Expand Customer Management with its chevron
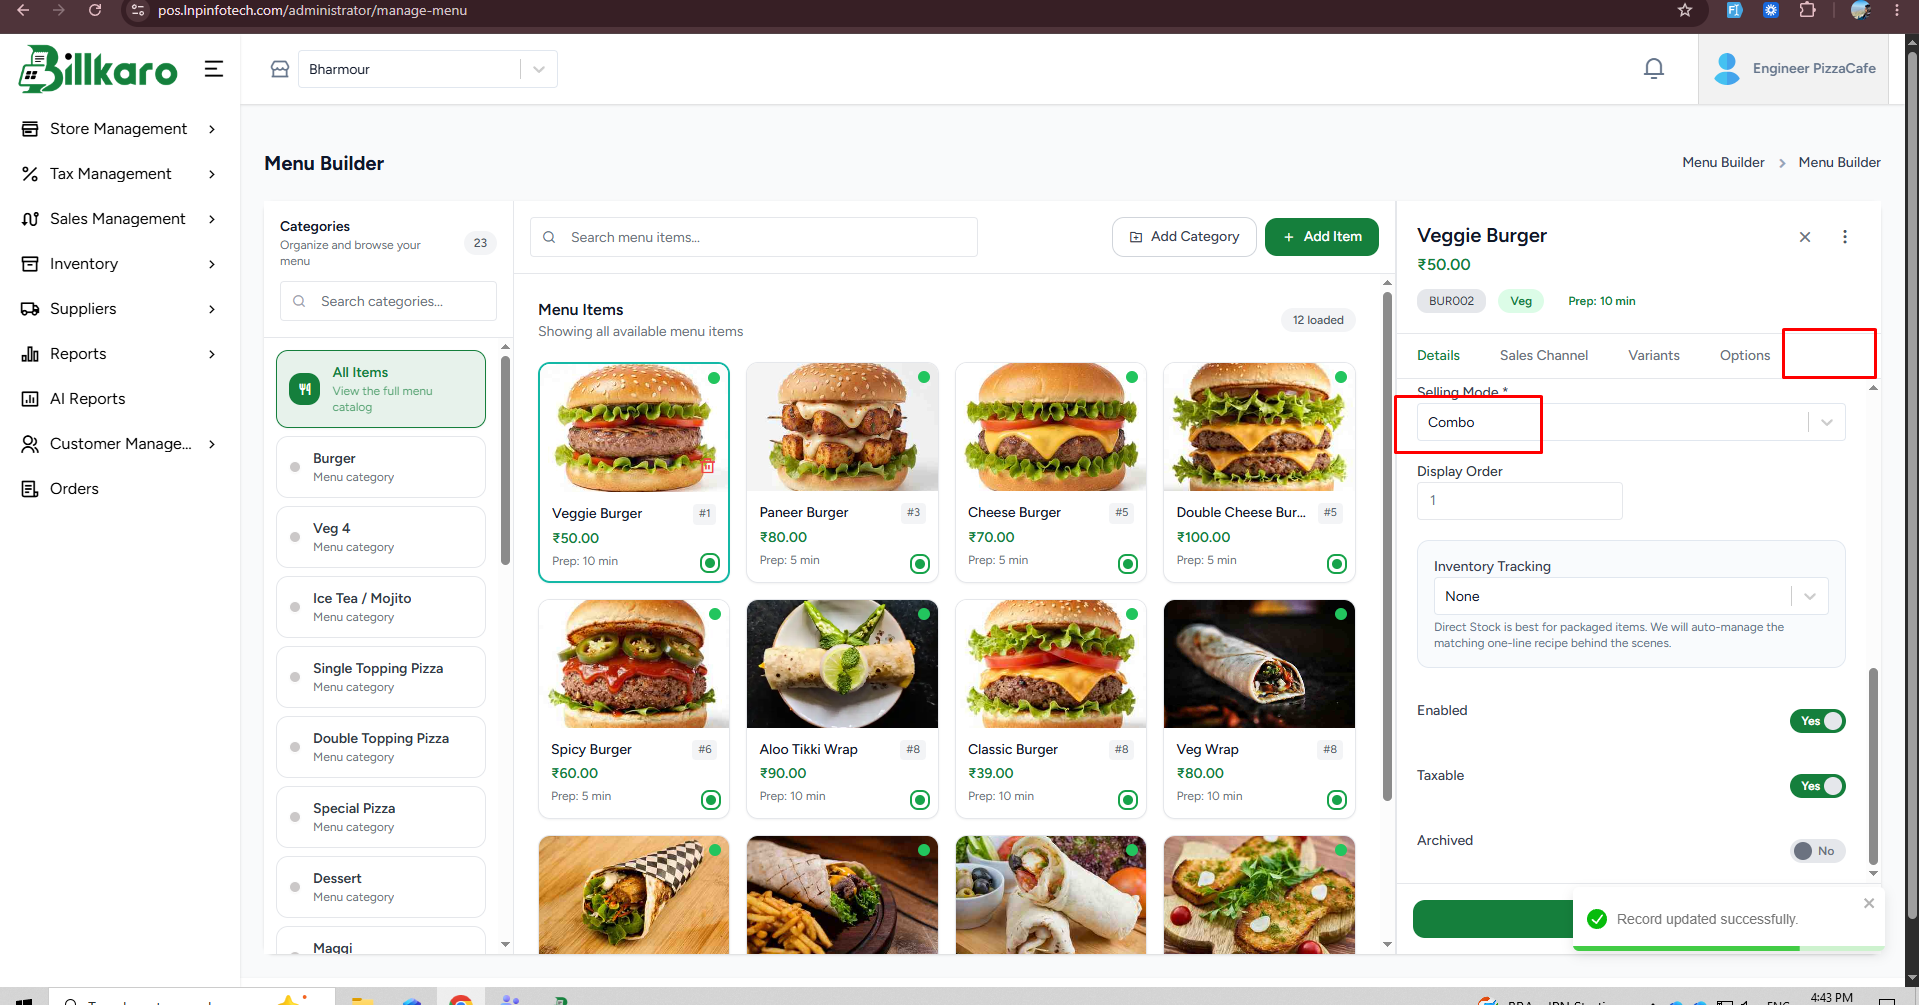Viewport: 1919px width, 1005px height. point(212,444)
